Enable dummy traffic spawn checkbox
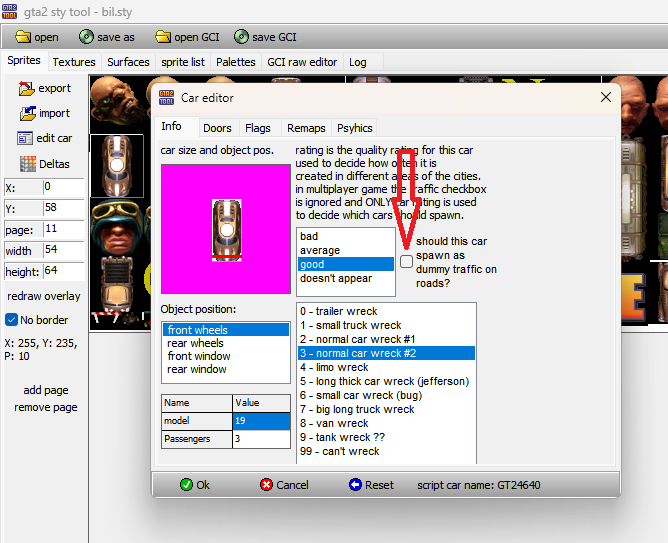 406,261
